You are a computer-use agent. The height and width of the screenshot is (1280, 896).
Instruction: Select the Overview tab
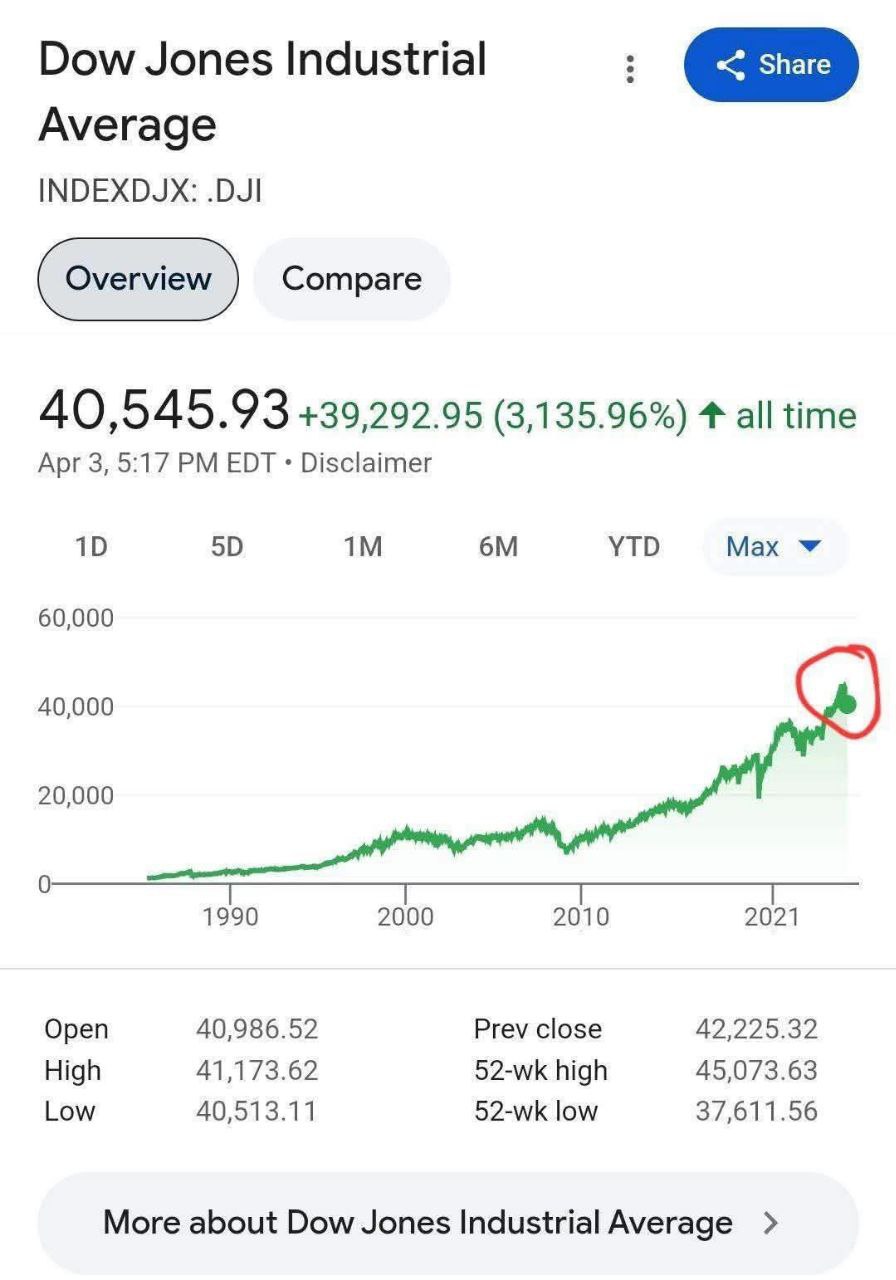138,279
